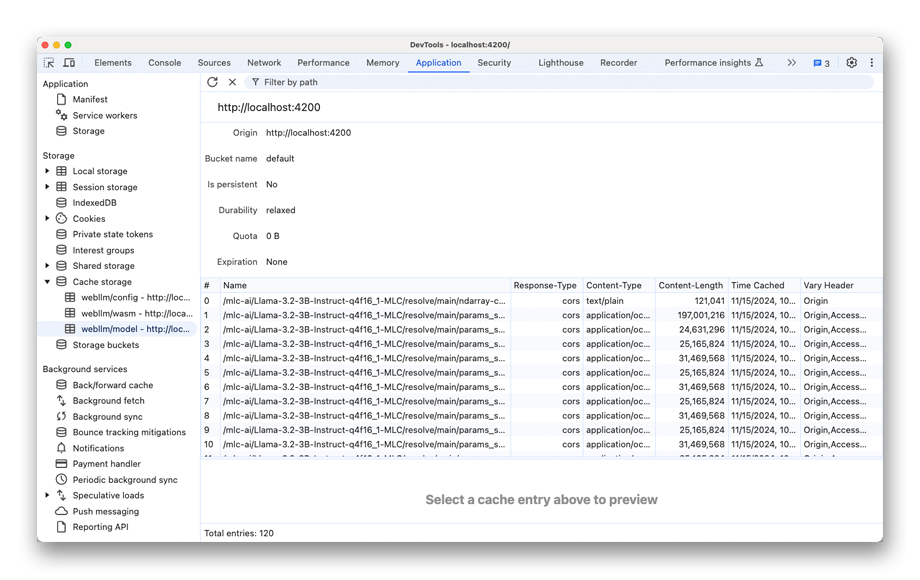Expand the Local storage tree node
920x580 pixels.
pyautogui.click(x=47, y=171)
